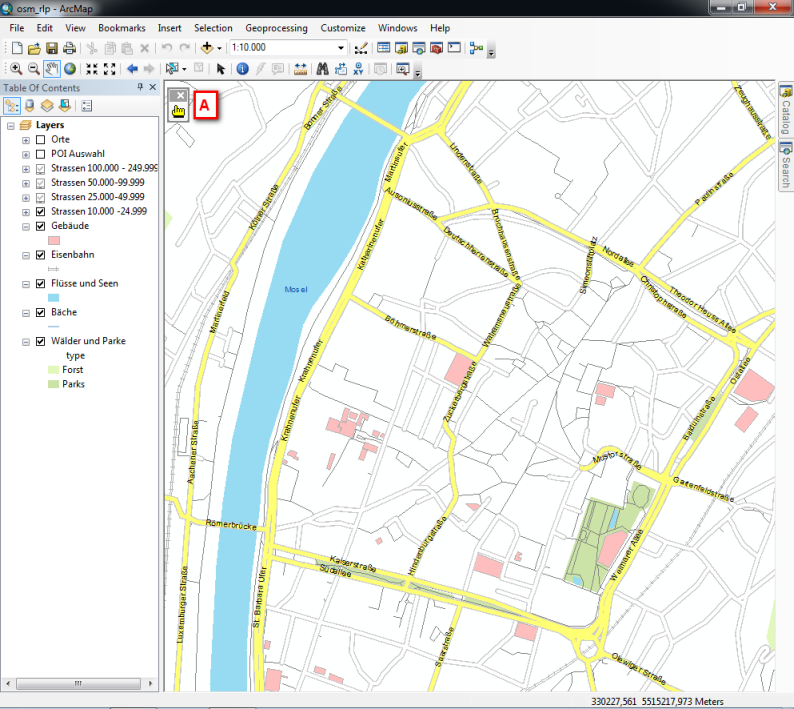Expand the Strassen 10.000 -24.999 layer
The image size is (794, 709).
[x=26, y=212]
